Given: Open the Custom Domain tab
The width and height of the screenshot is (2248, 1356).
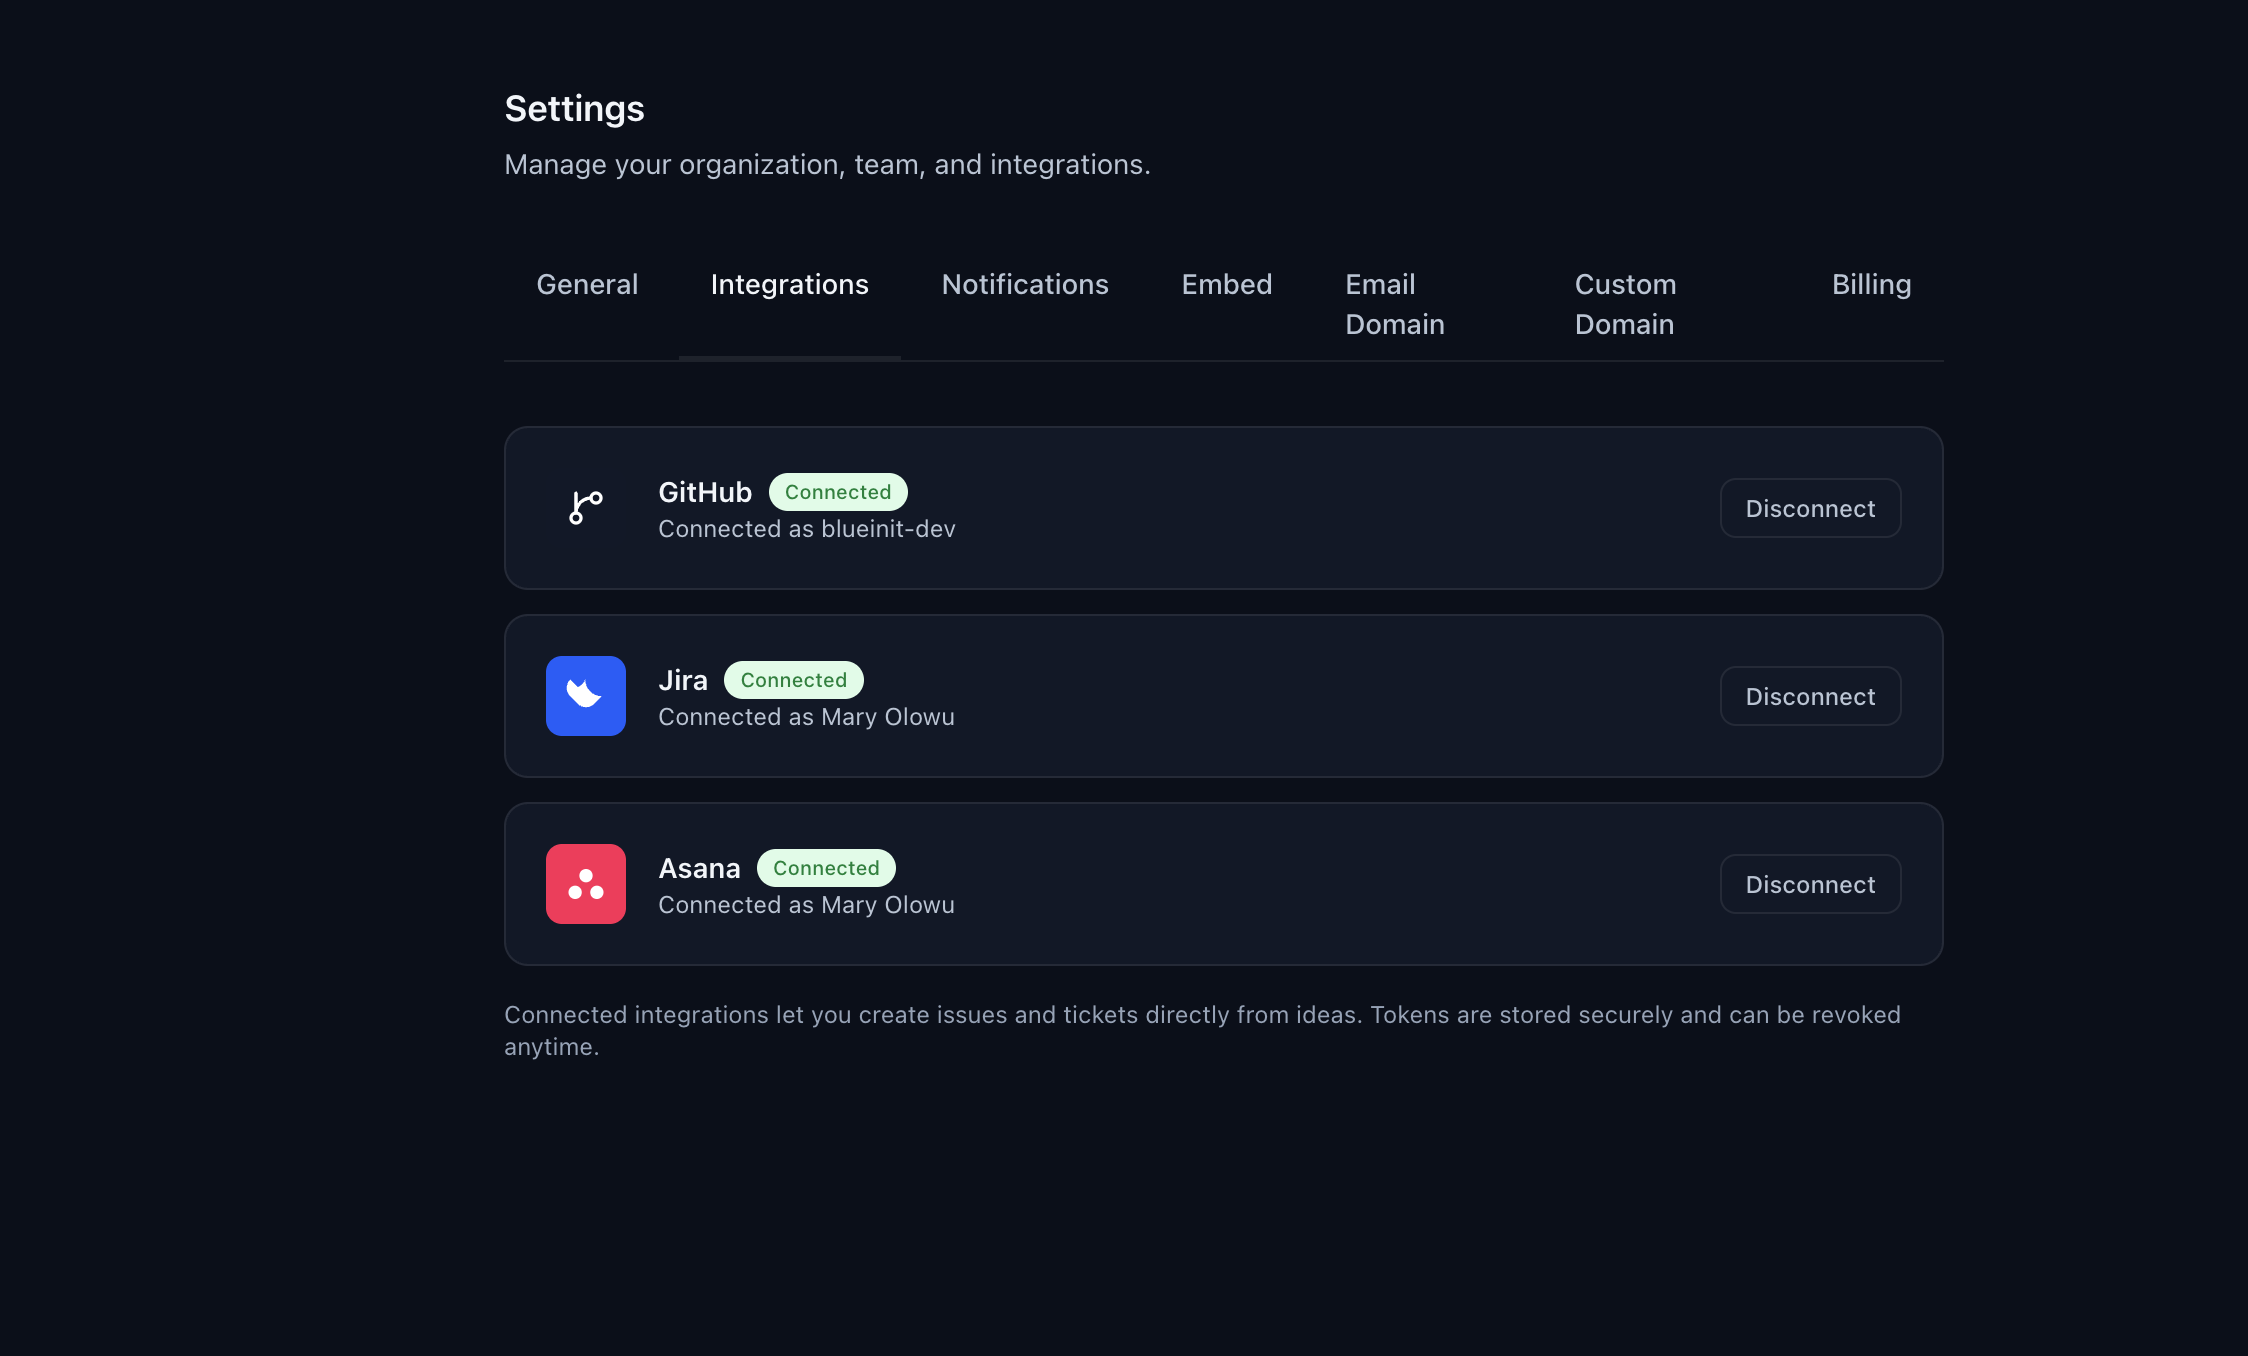Looking at the screenshot, I should click(1625, 304).
